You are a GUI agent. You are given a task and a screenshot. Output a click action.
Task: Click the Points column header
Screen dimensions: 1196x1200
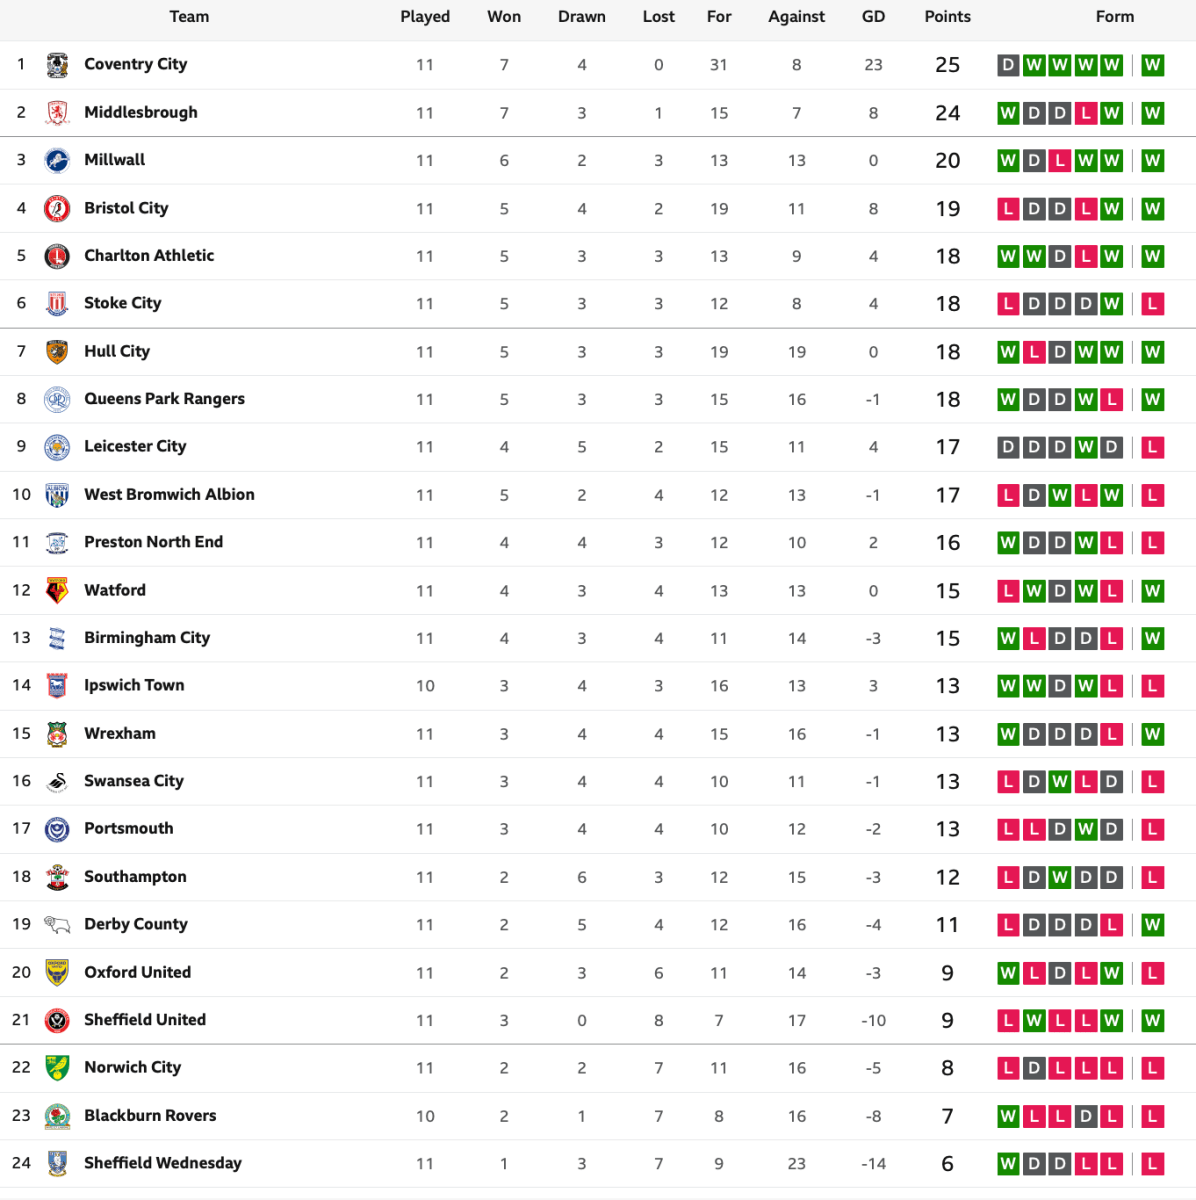click(947, 17)
